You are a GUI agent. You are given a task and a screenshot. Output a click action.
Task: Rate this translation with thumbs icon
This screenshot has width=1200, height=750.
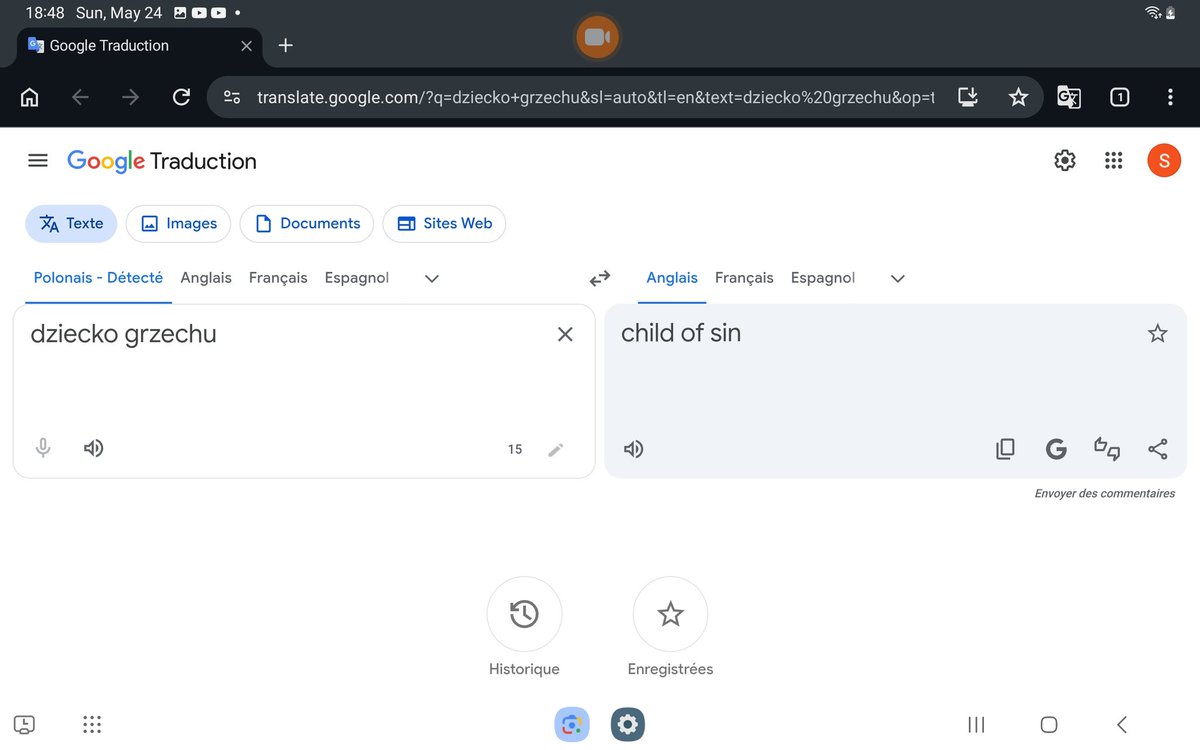1107,449
